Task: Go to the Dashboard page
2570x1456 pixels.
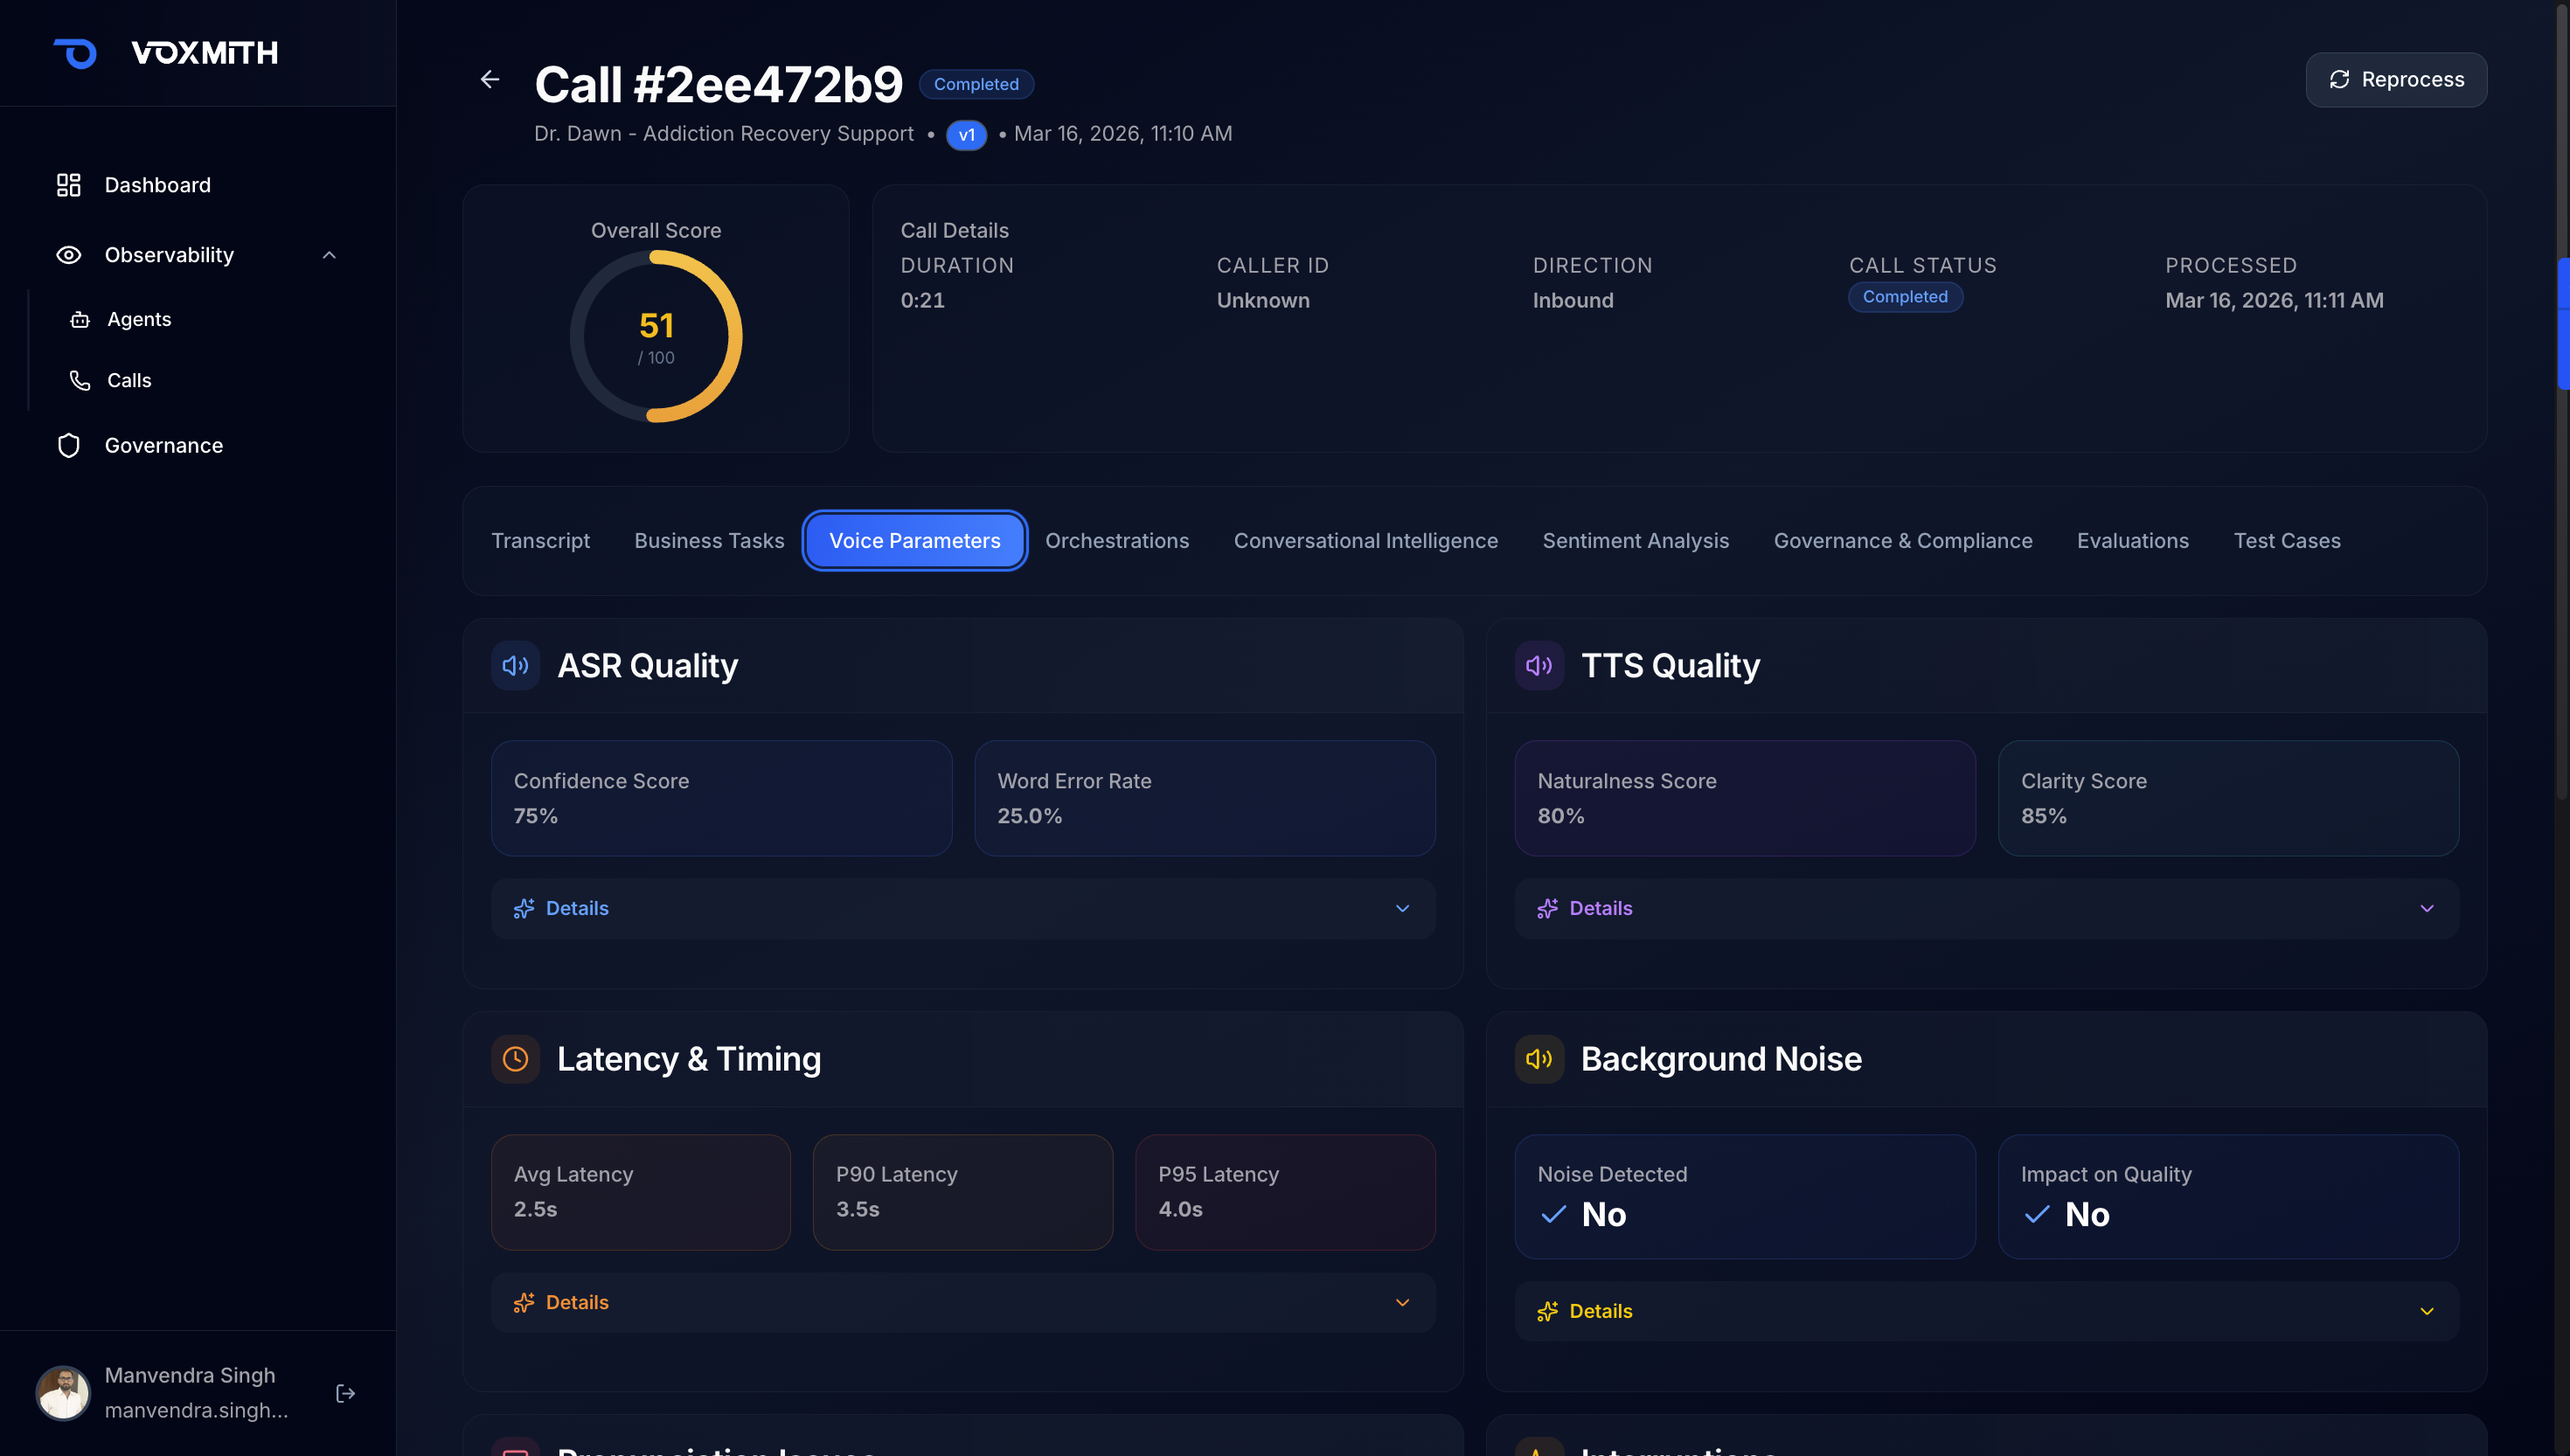Action: (x=157, y=185)
